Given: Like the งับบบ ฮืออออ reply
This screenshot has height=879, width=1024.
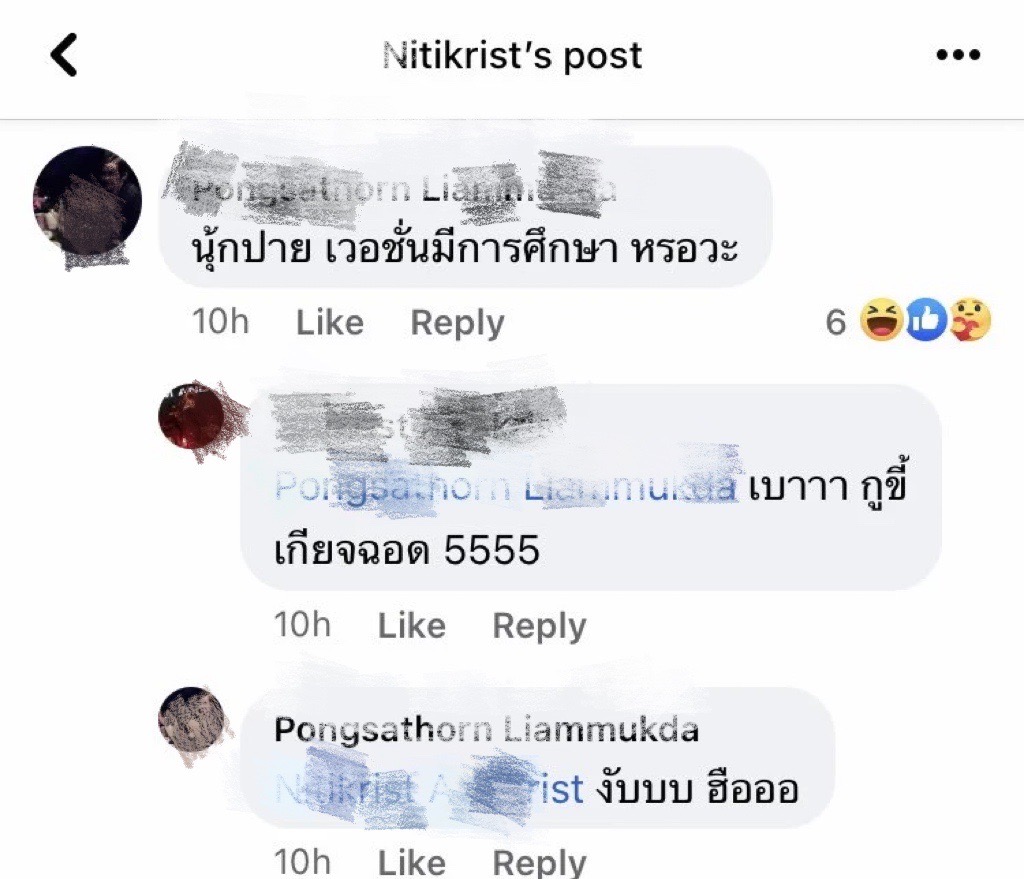Looking at the screenshot, I should pyautogui.click(x=412, y=862).
